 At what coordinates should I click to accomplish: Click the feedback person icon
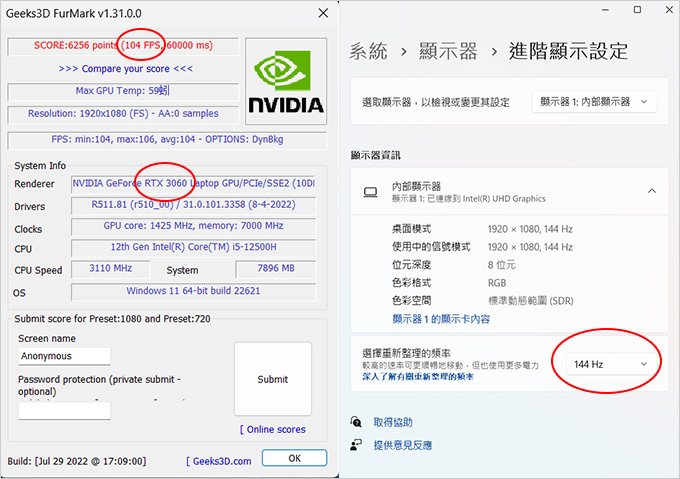click(x=356, y=445)
